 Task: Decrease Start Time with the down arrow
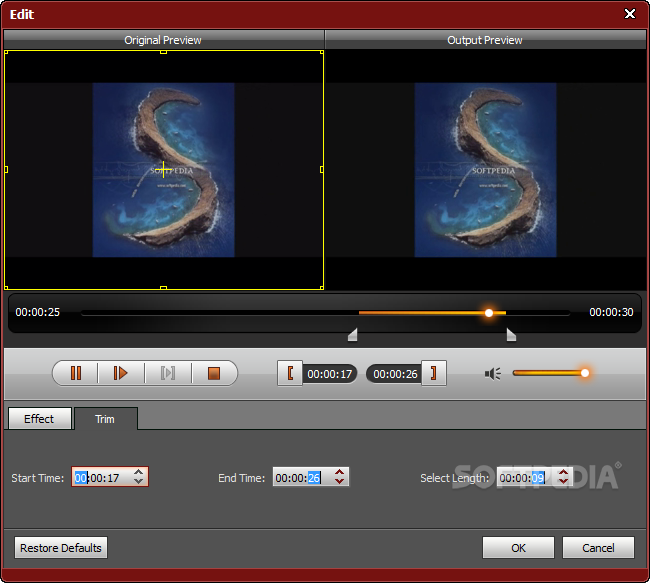[139, 481]
